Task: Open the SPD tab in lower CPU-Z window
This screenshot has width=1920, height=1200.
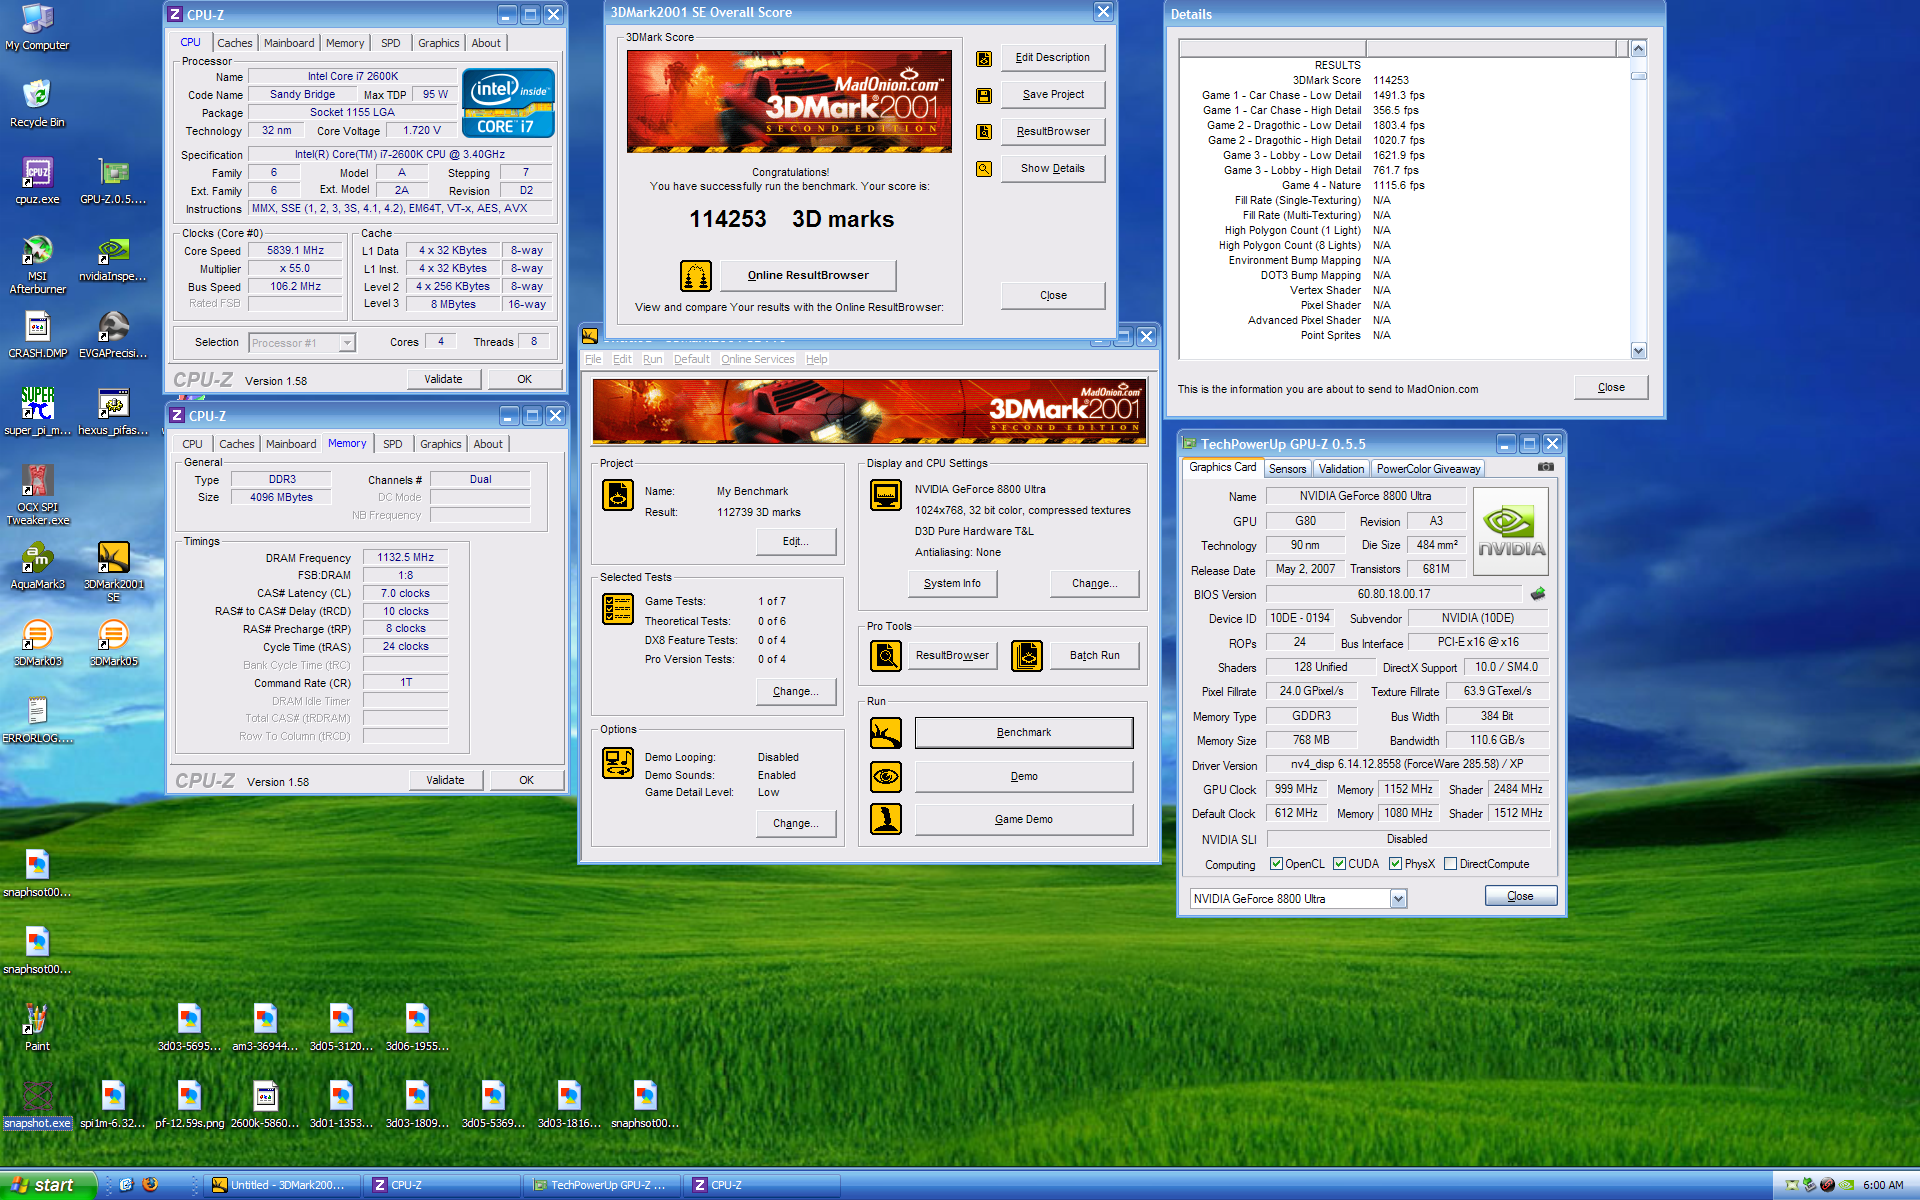Action: tap(393, 444)
